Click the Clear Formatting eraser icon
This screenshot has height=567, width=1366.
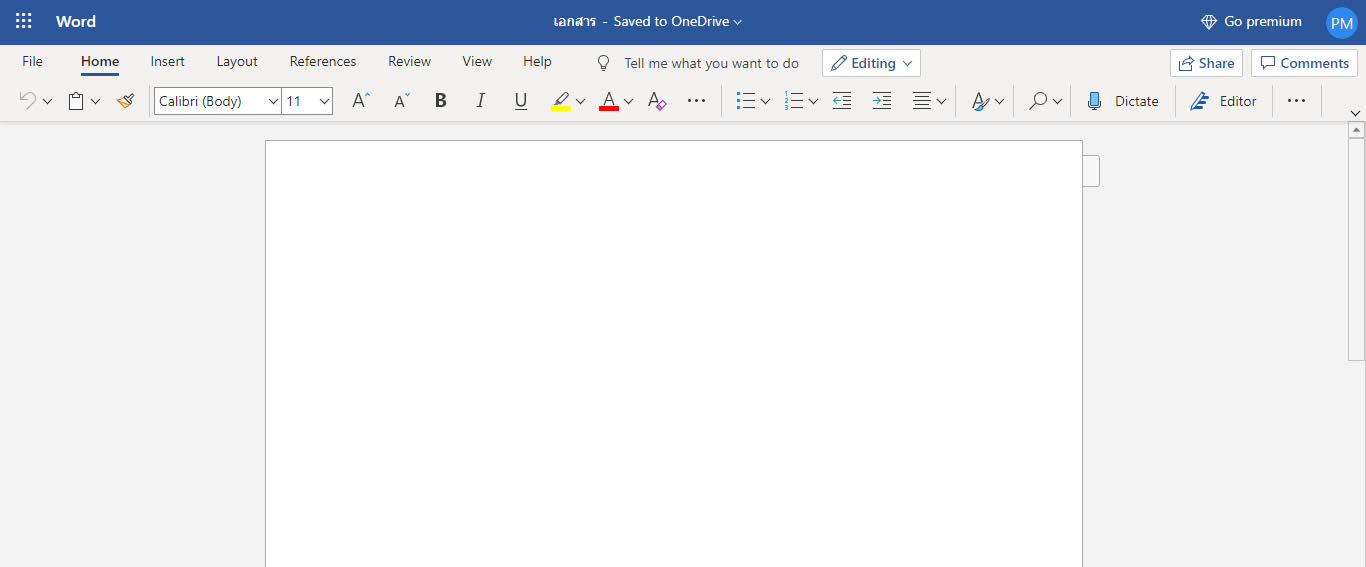(x=657, y=101)
